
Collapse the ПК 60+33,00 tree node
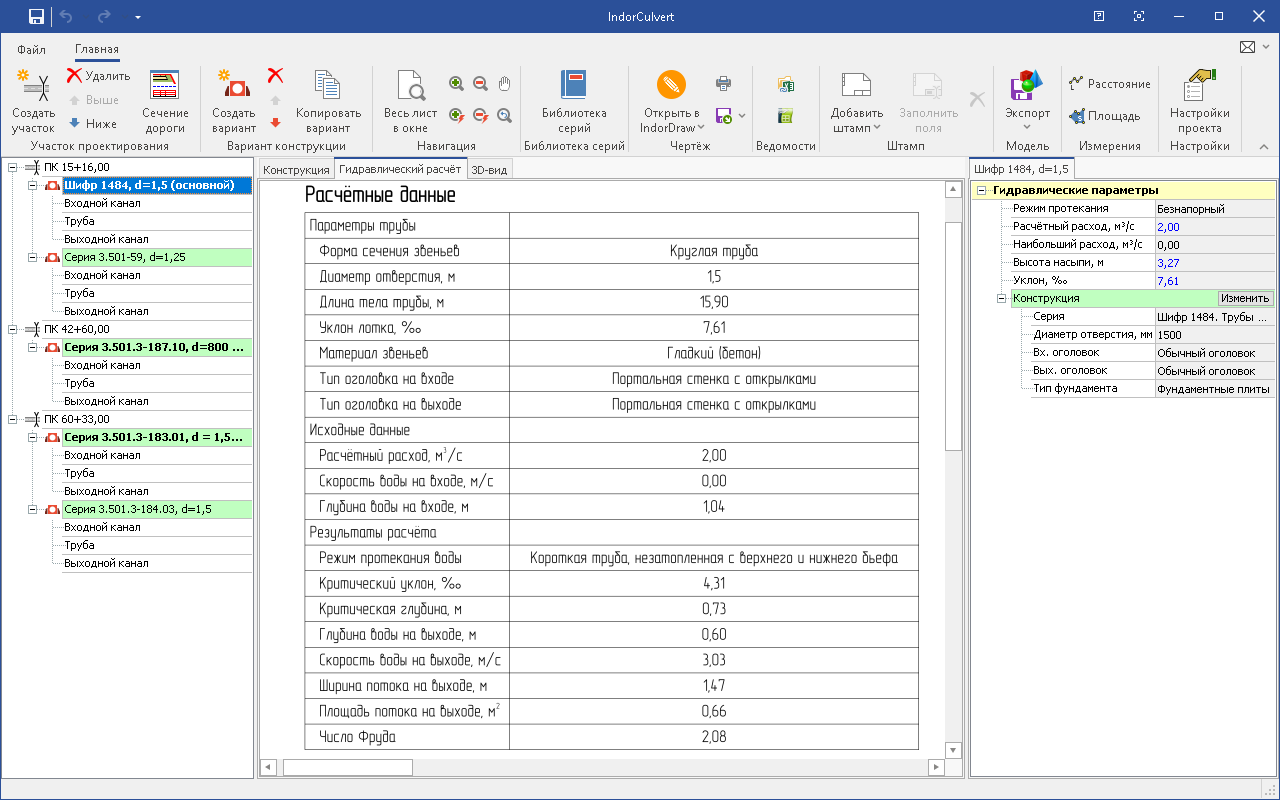click(11, 419)
